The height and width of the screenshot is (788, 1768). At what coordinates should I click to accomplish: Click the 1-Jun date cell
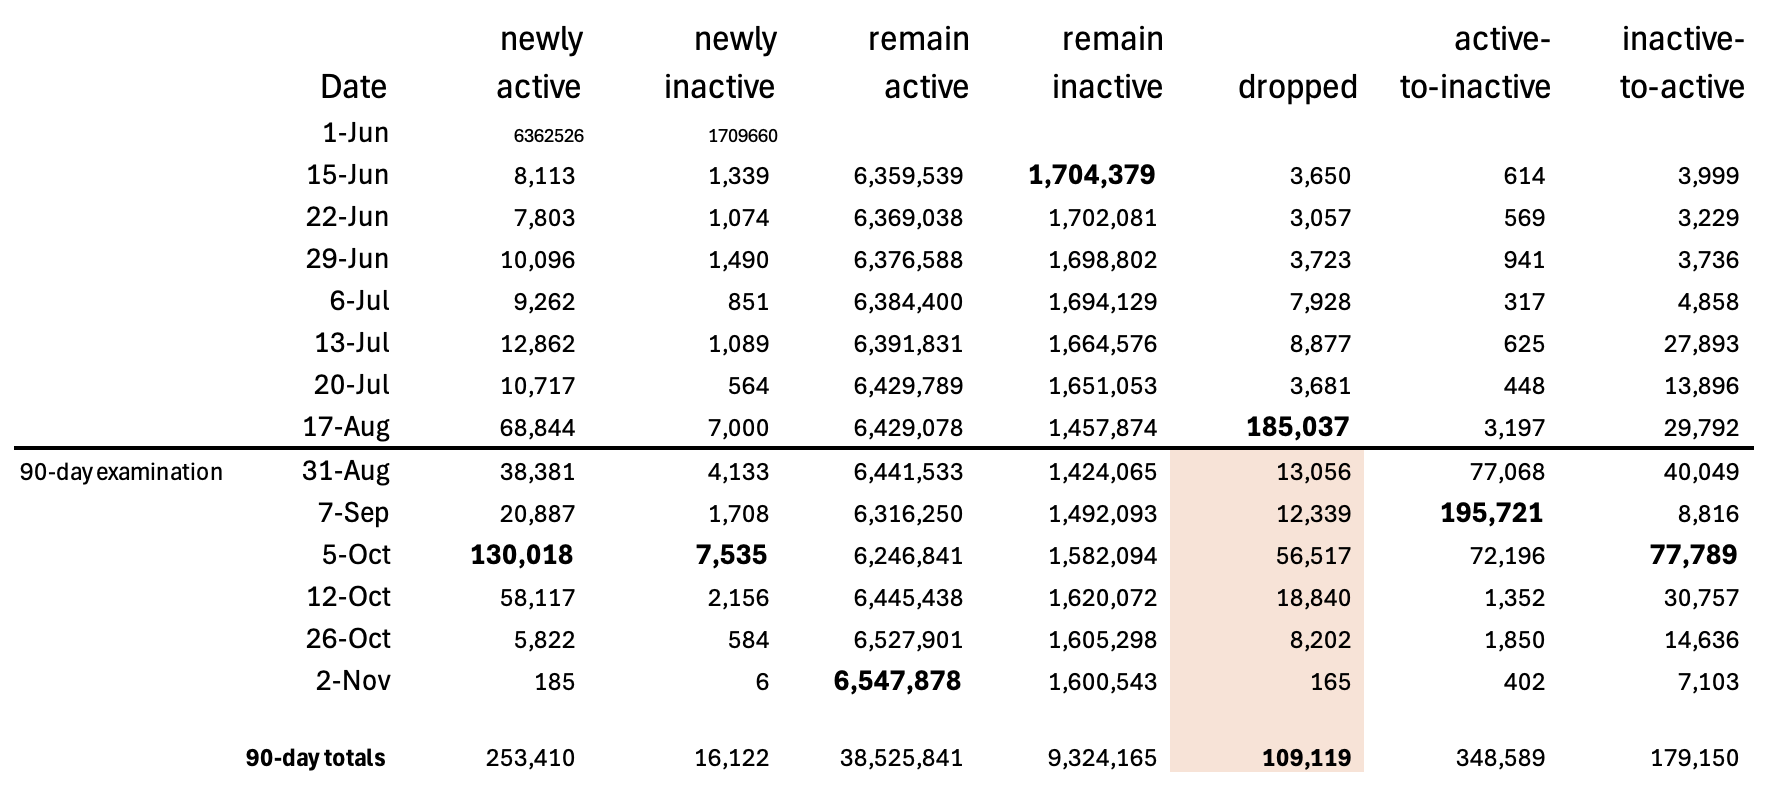(355, 133)
